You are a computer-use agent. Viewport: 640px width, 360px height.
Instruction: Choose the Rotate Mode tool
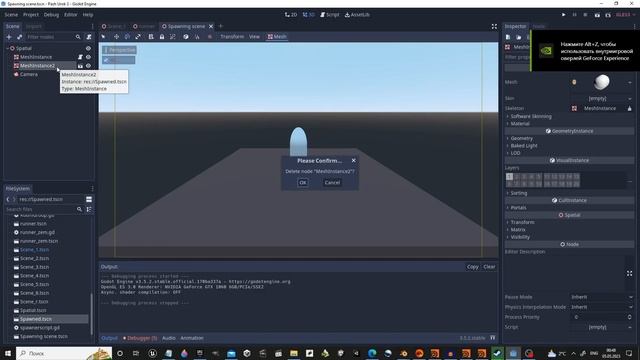(127, 37)
